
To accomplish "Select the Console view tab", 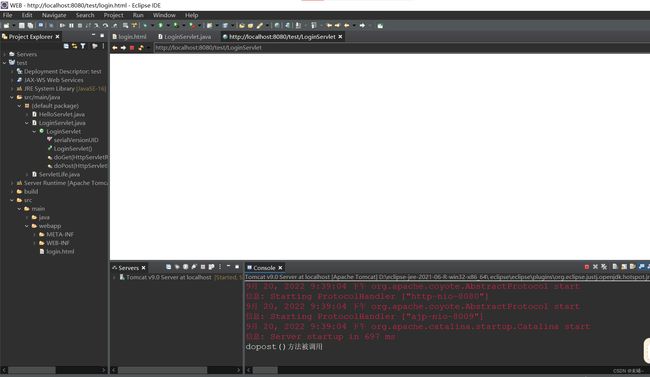I will click(264, 268).
